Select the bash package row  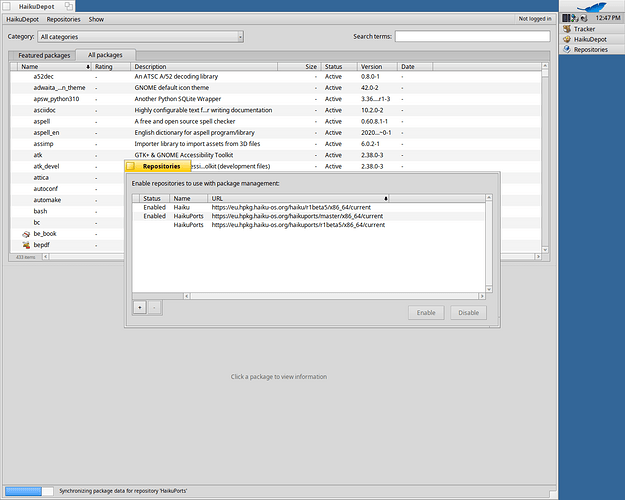pyautogui.click(x=67, y=211)
